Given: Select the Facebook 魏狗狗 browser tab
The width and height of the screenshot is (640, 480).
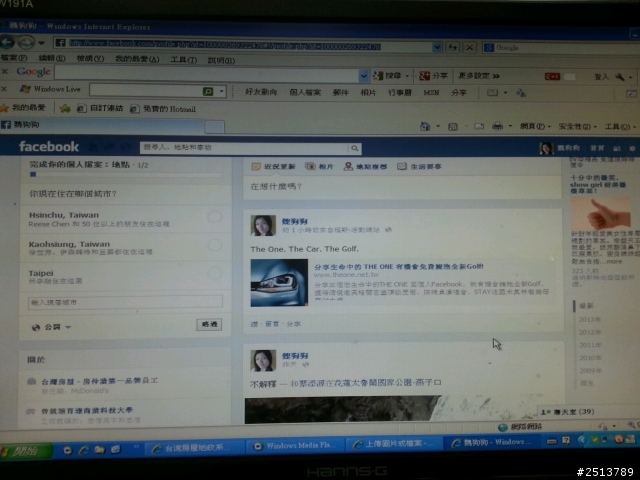Looking at the screenshot, I should (x=102, y=125).
